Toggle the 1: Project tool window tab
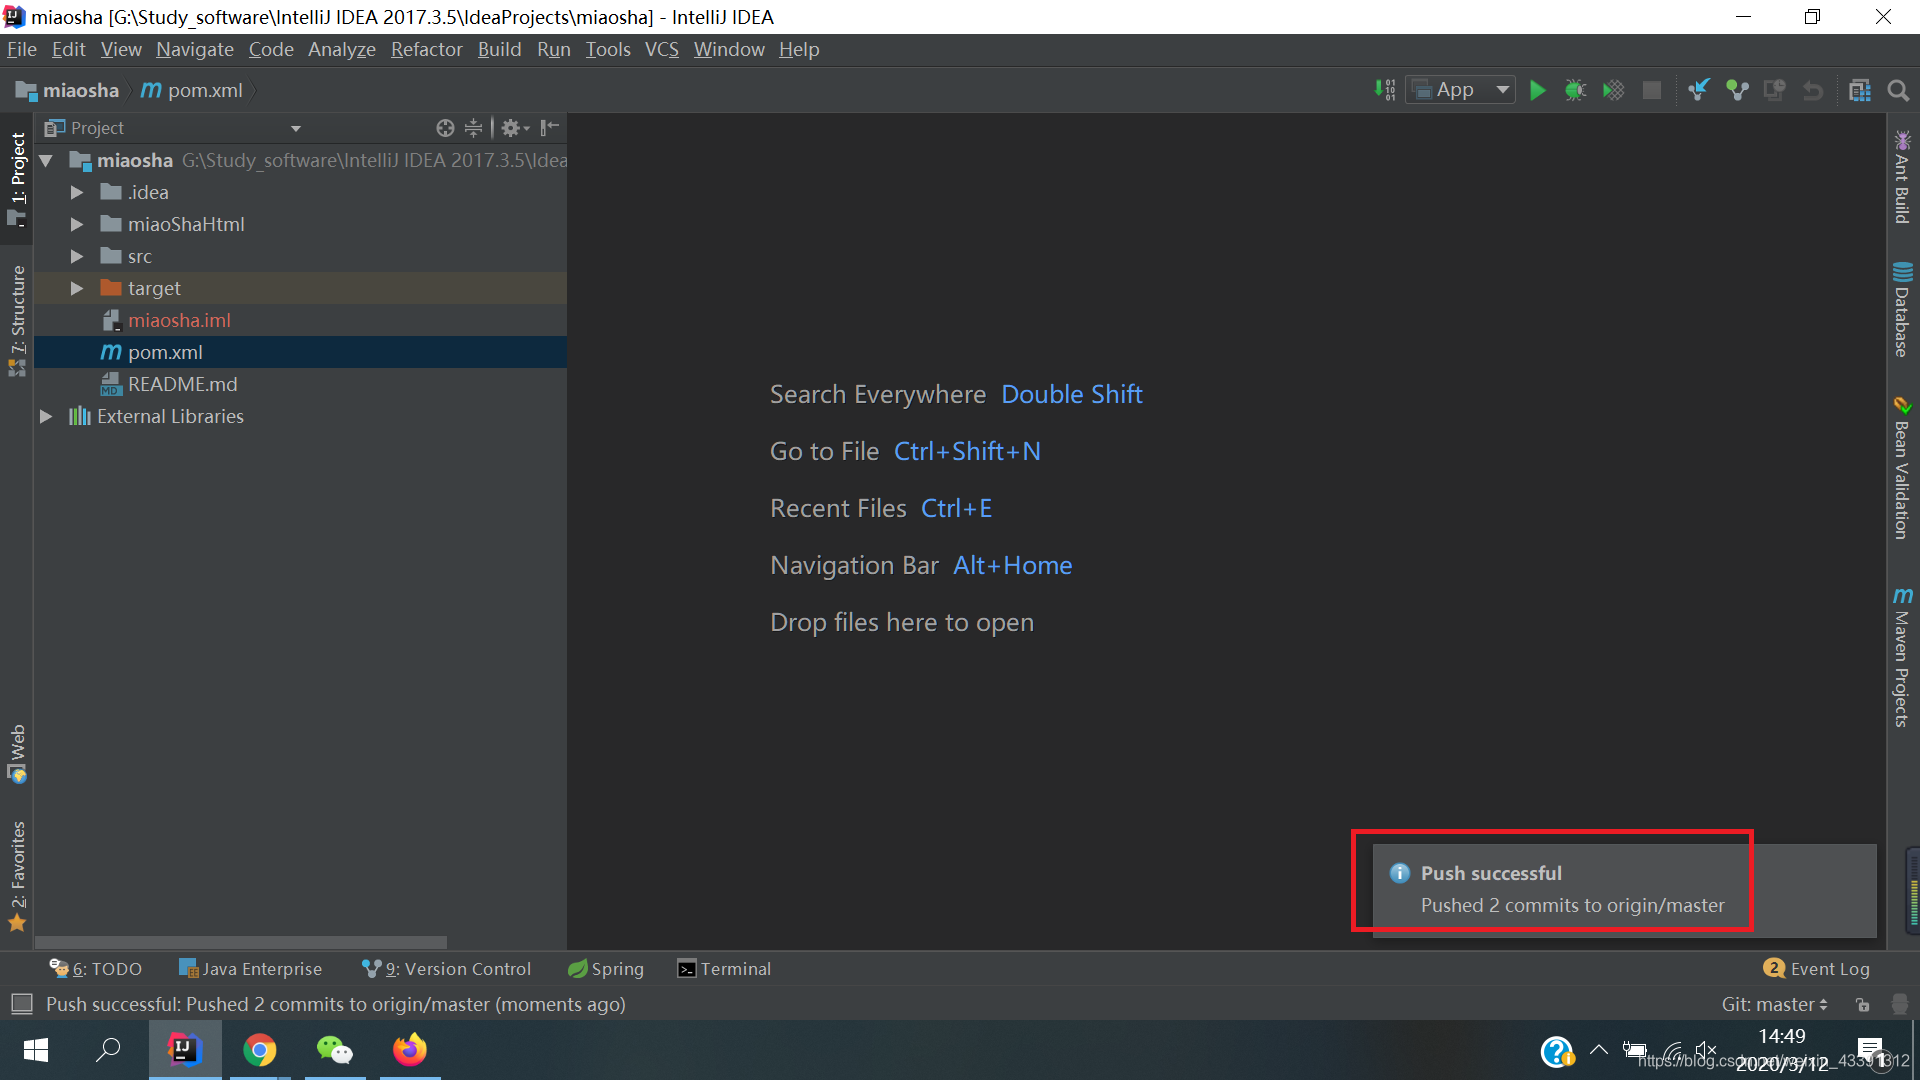1920x1080 pixels. [x=17, y=180]
